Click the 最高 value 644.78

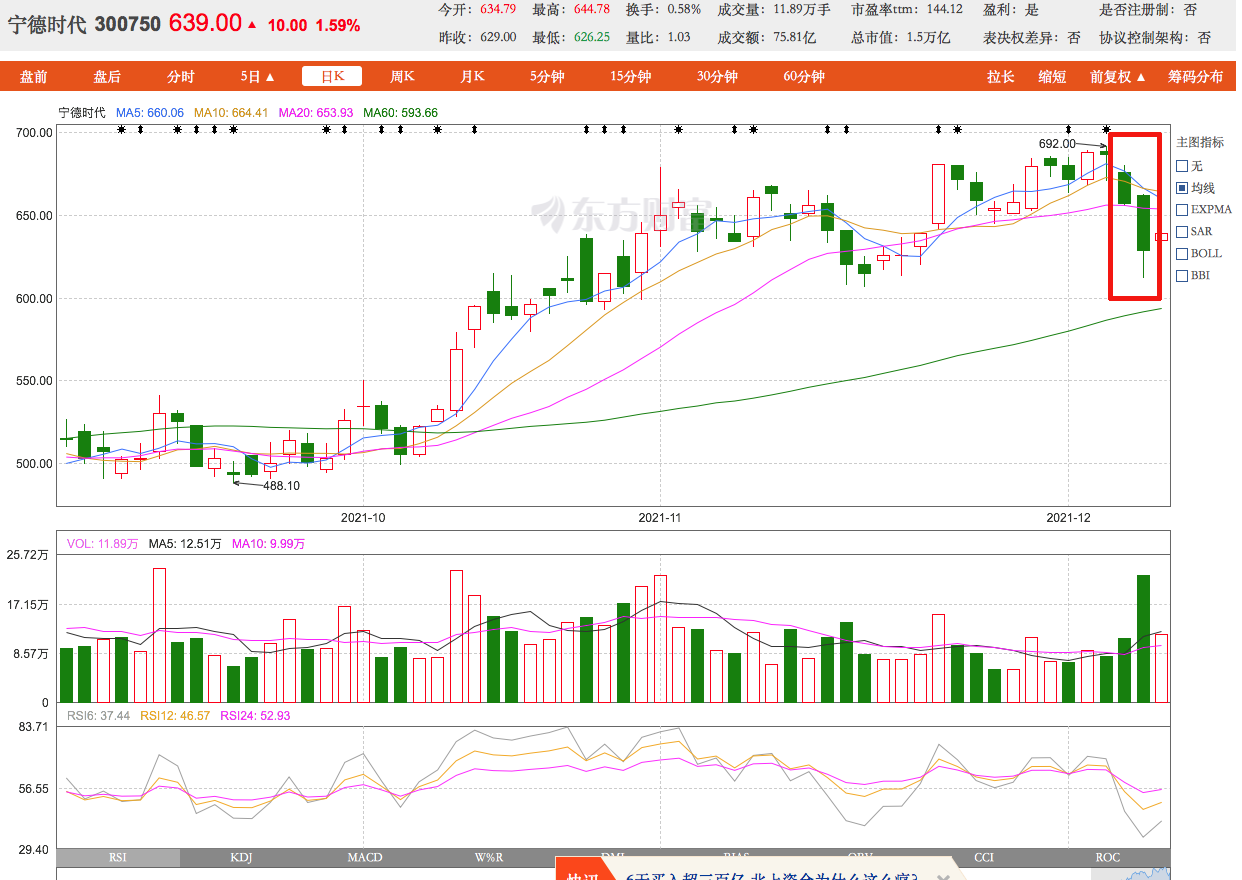[591, 10]
